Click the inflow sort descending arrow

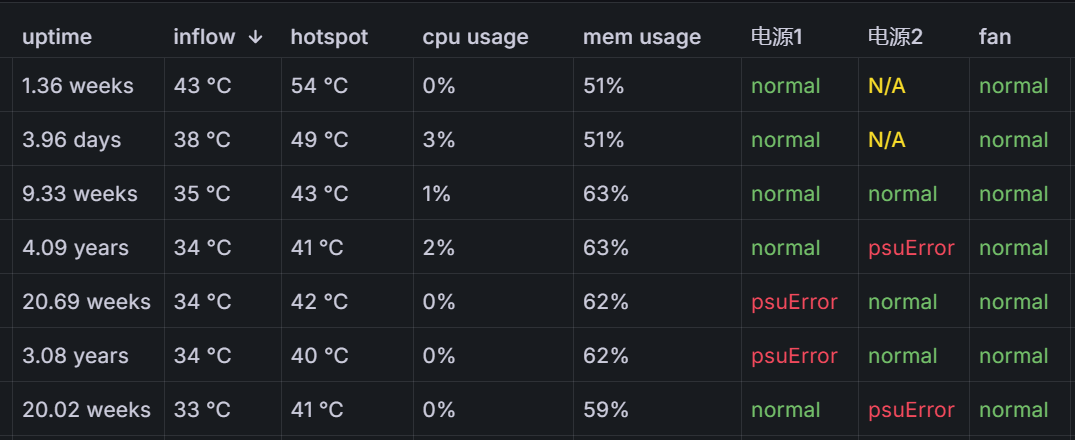click(255, 37)
